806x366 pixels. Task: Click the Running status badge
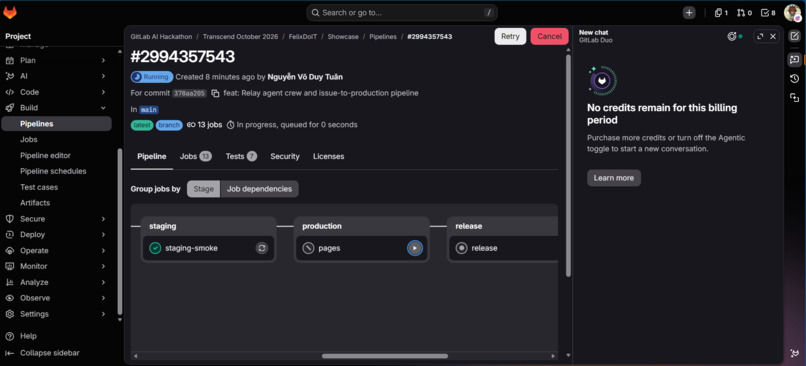pos(152,77)
